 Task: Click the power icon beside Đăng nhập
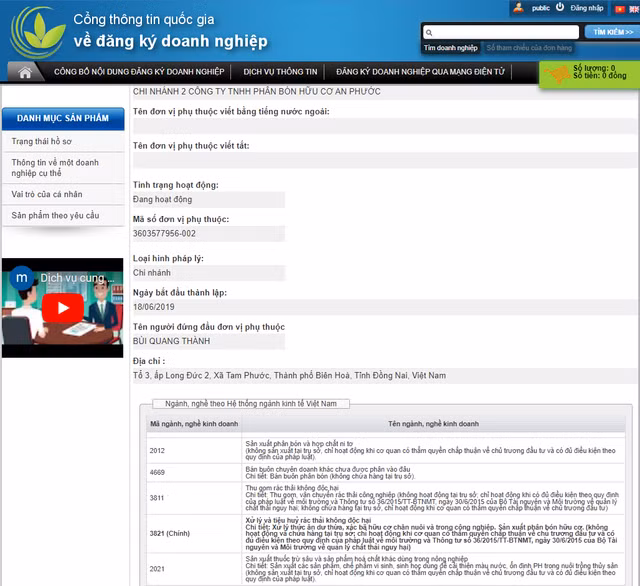click(x=561, y=8)
